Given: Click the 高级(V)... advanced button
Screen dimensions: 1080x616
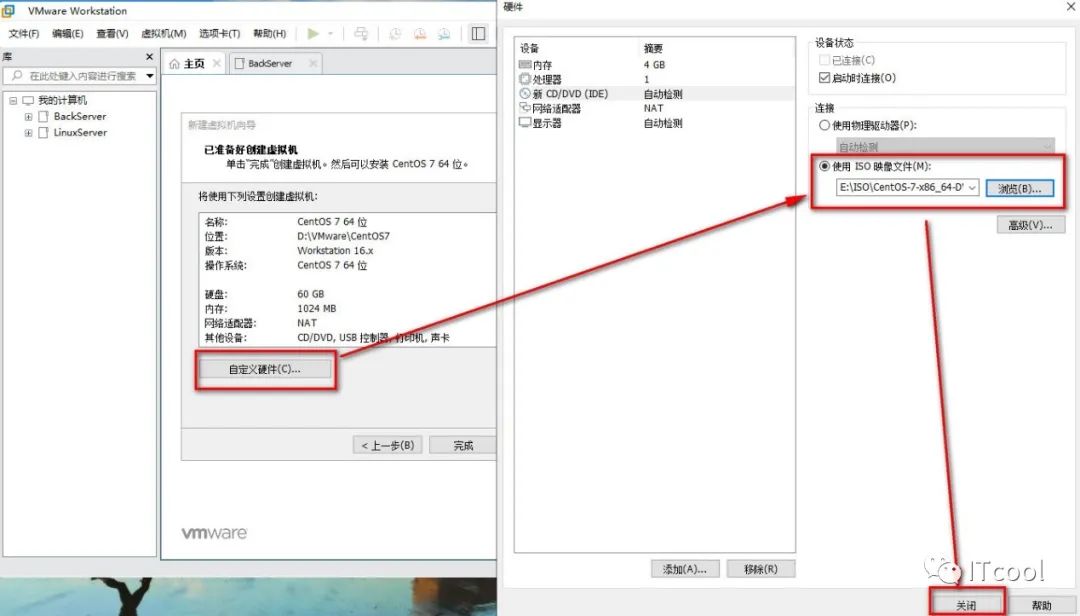Looking at the screenshot, I should (1030, 225).
